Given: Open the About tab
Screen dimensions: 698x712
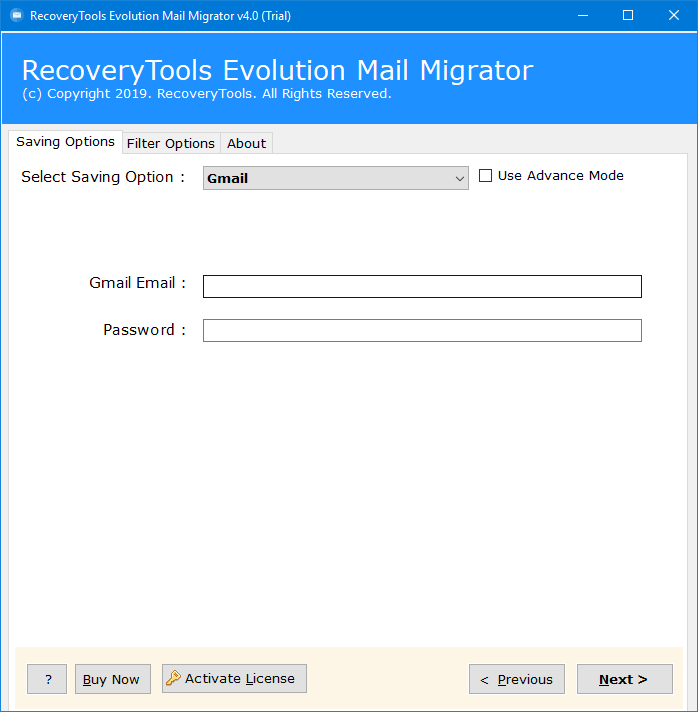Looking at the screenshot, I should point(246,143).
